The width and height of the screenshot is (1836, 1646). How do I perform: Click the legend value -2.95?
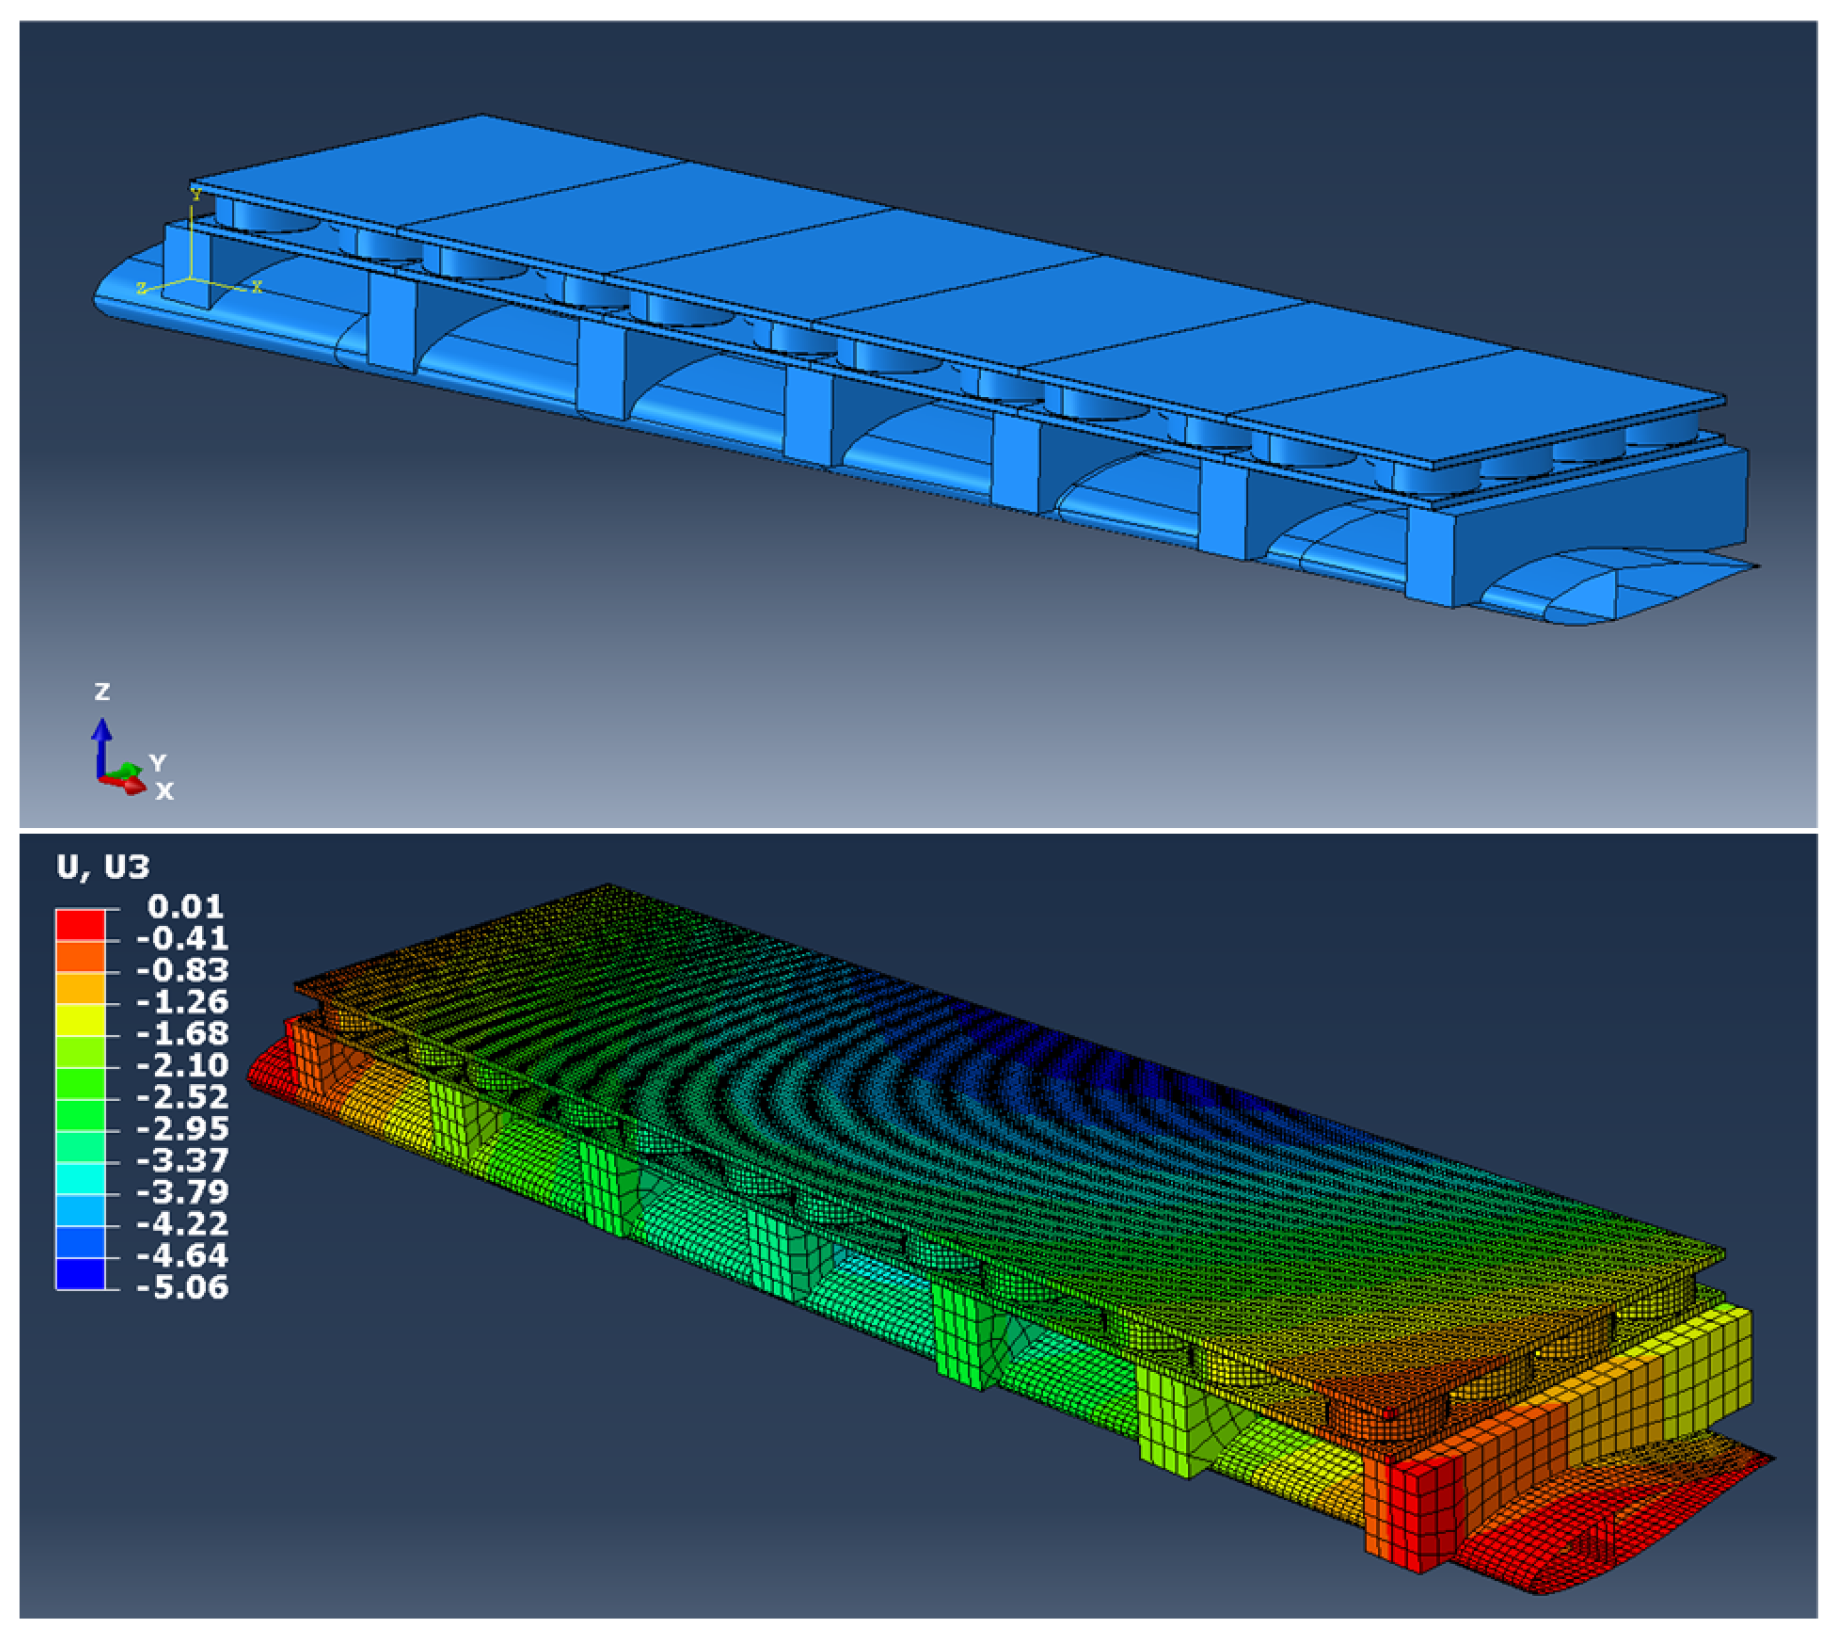click(x=182, y=1129)
